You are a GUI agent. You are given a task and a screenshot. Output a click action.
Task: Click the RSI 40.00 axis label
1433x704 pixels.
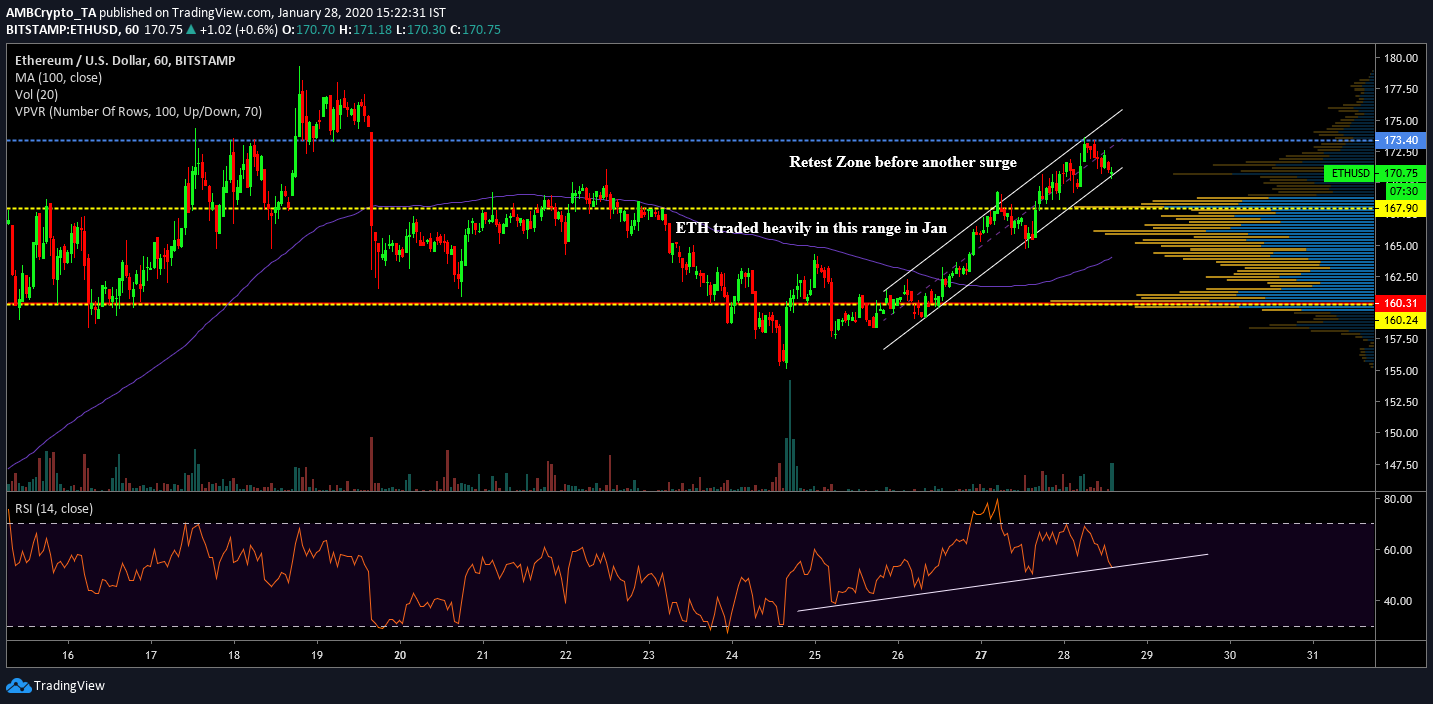pos(1400,601)
